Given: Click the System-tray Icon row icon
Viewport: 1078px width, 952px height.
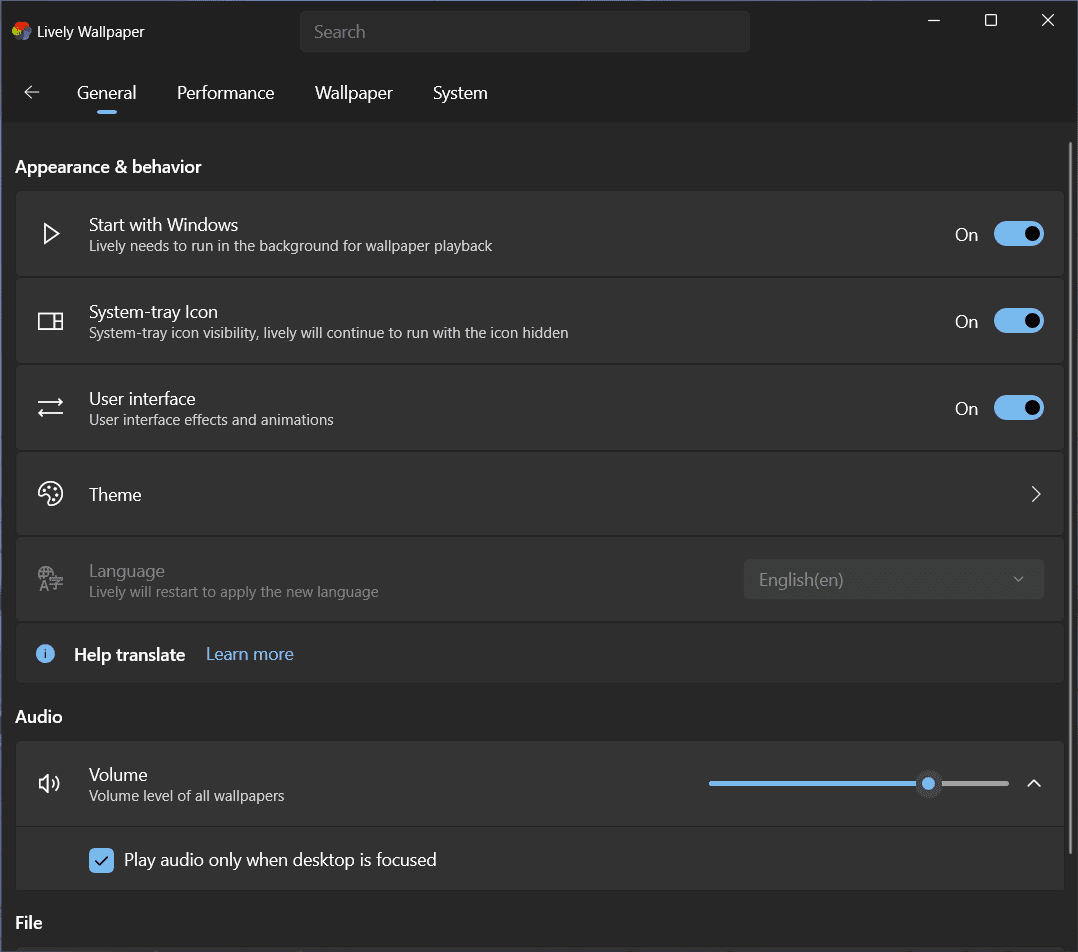Looking at the screenshot, I should click(x=51, y=321).
